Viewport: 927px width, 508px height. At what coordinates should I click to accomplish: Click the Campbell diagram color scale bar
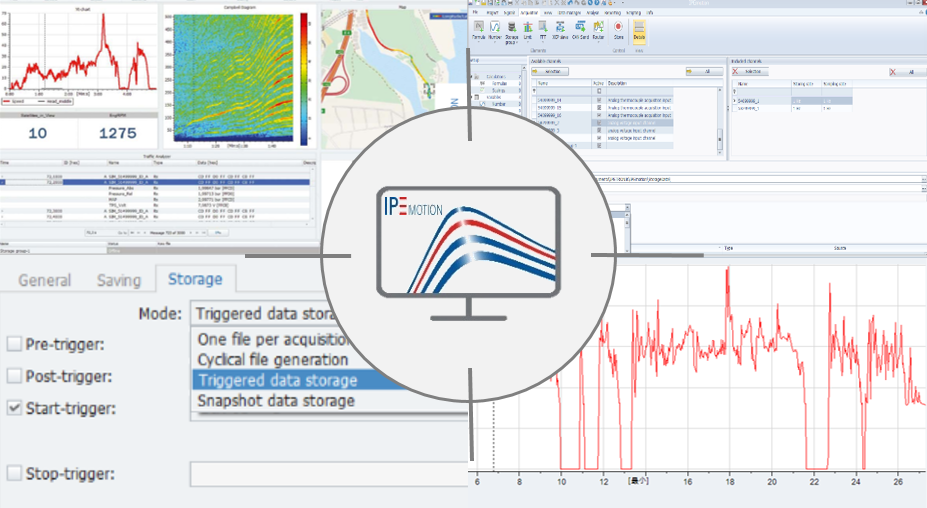[x=304, y=79]
